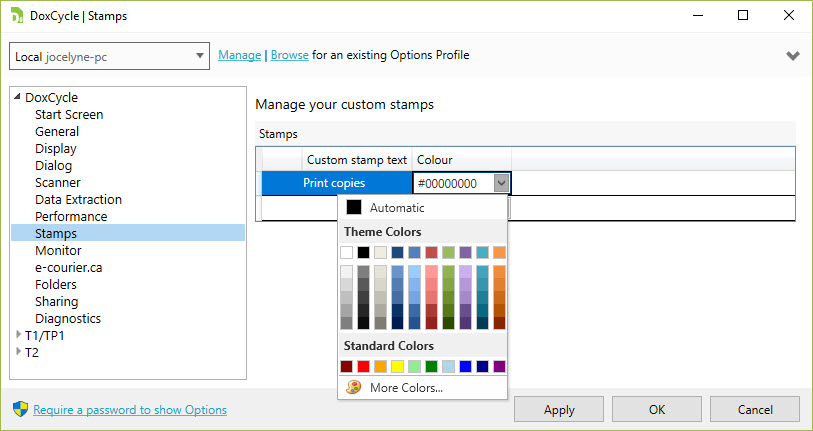Screen dimensions: 813x431
Task: Select General in options tree
Action: pos(57,131)
